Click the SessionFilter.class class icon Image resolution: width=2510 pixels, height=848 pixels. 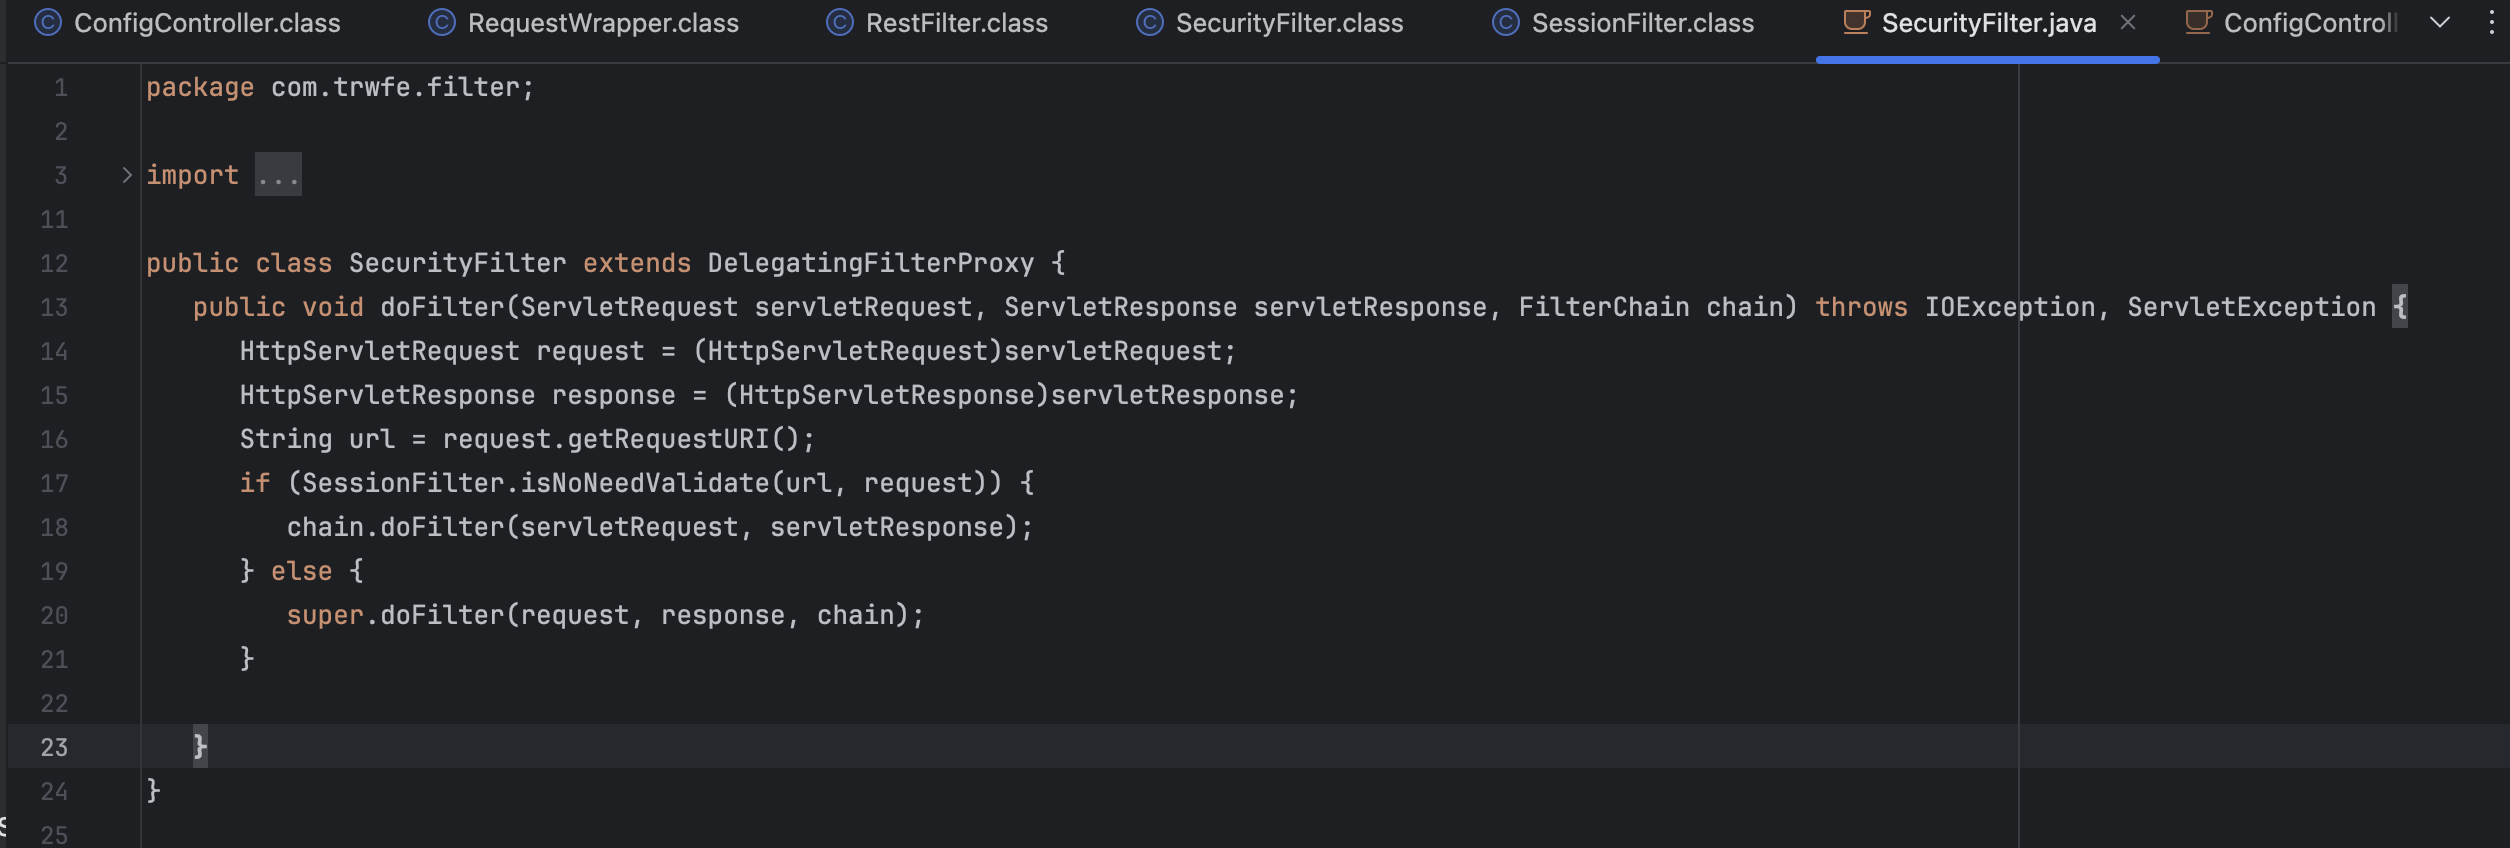point(1506,23)
